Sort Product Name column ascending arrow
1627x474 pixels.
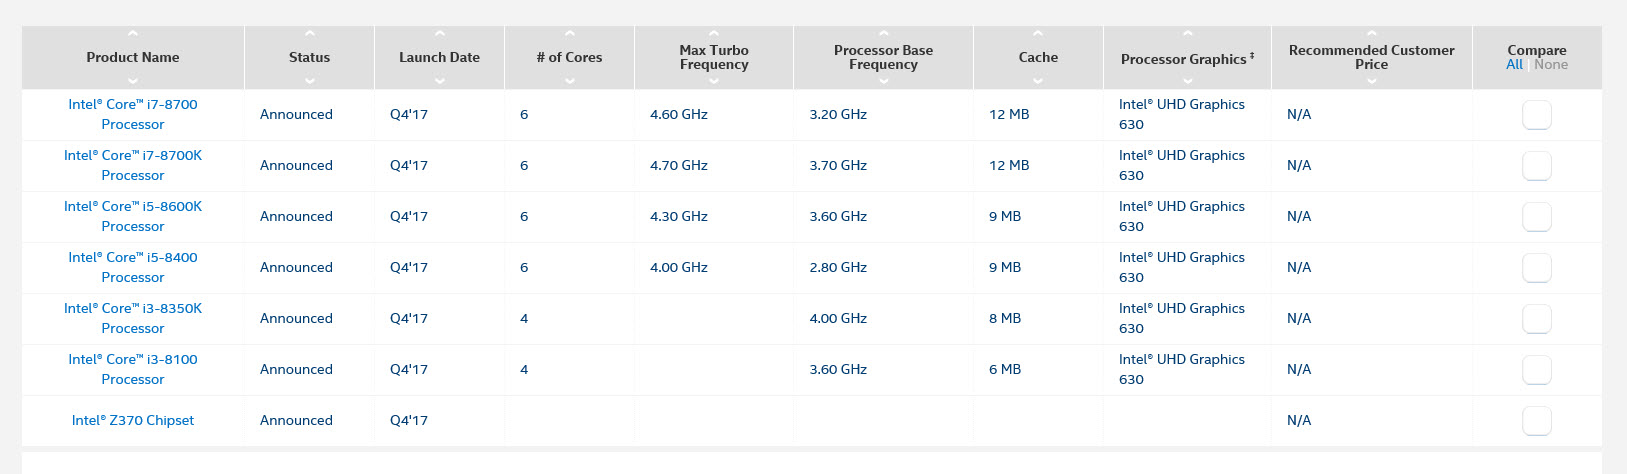(133, 35)
